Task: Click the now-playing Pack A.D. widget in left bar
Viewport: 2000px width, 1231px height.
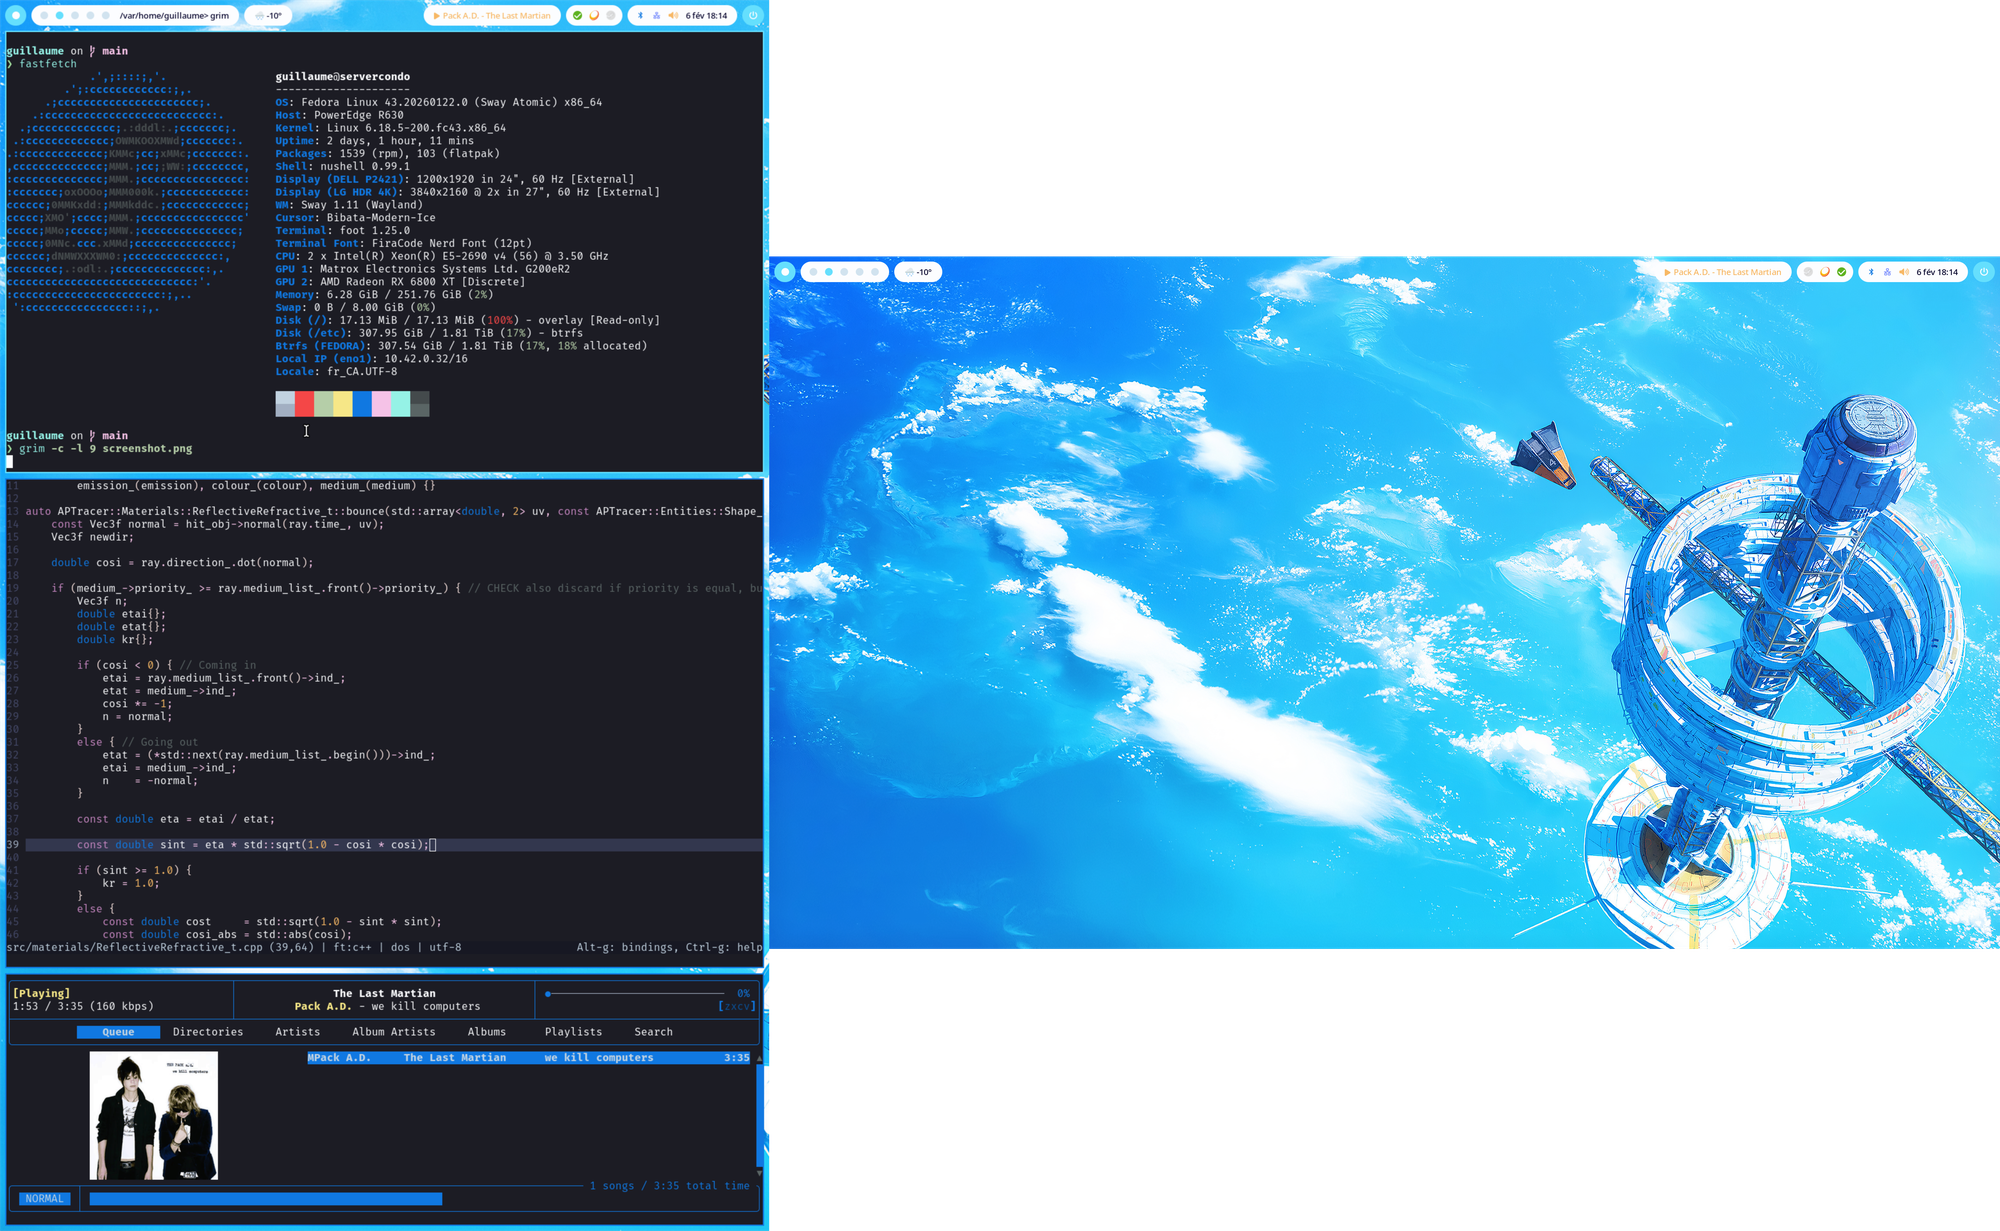Action: (x=491, y=16)
